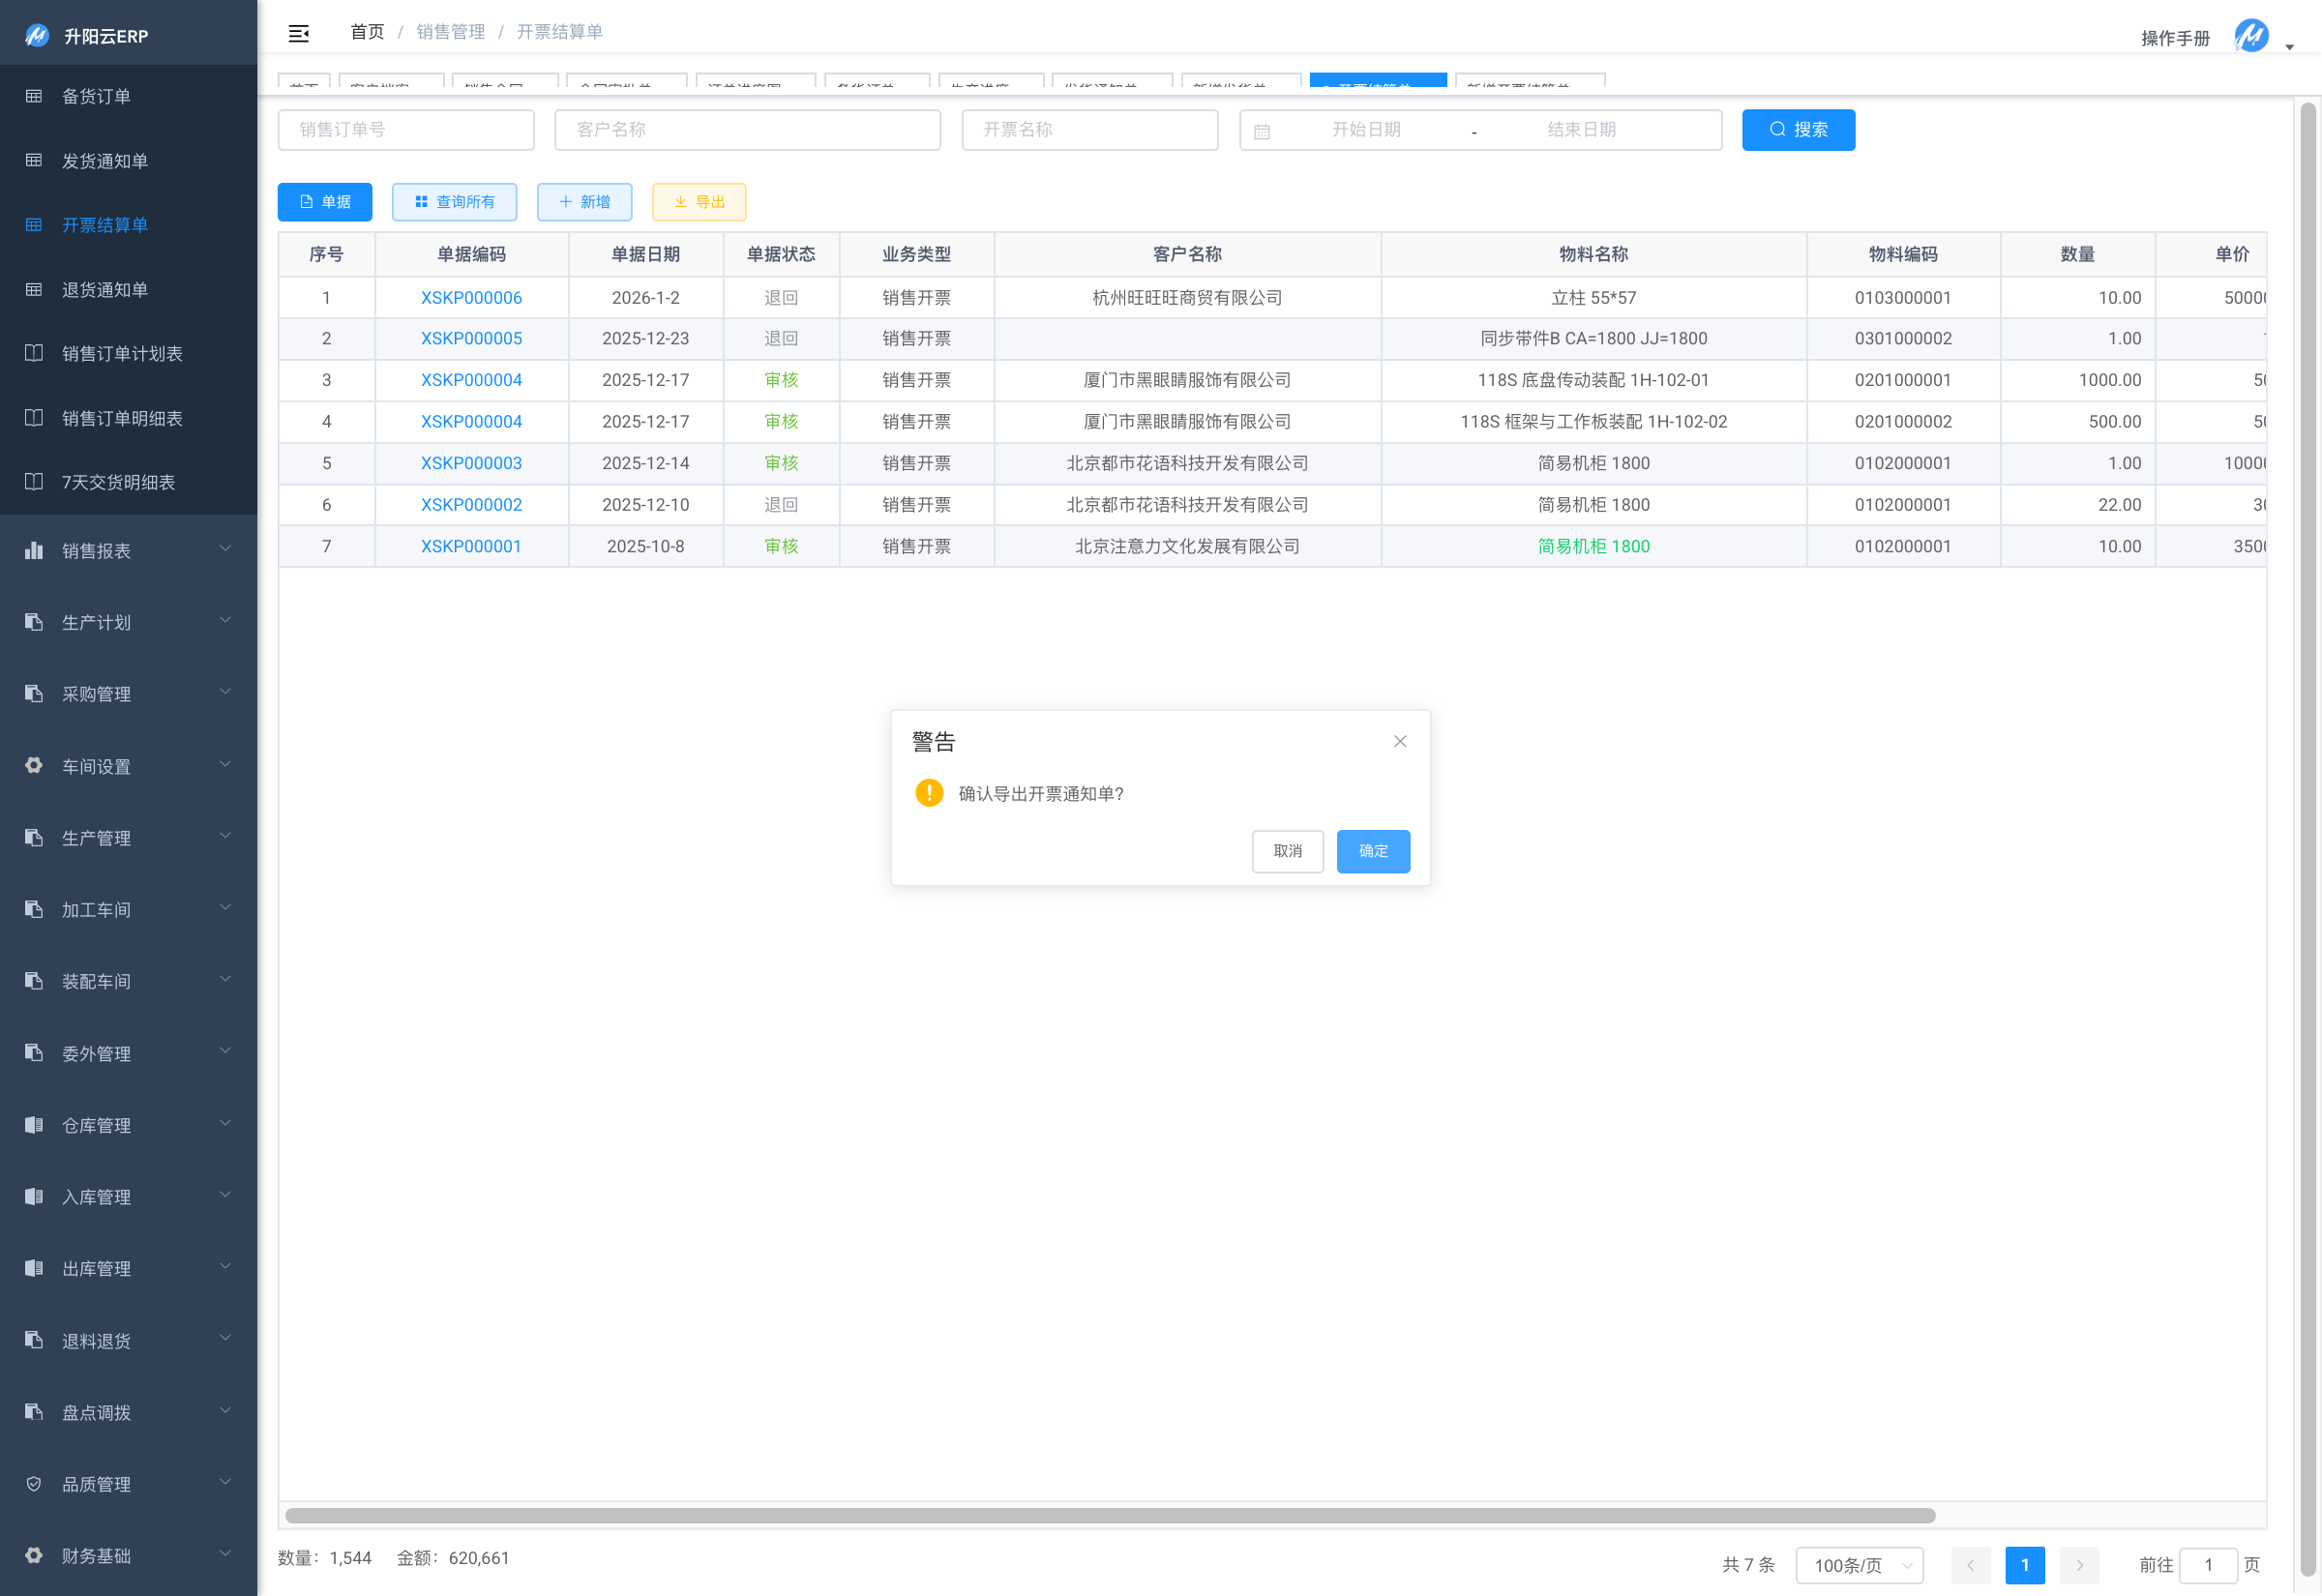The width and height of the screenshot is (2322, 1596).
Task: Open 发货通知单 in the sidebar
Action: point(105,161)
